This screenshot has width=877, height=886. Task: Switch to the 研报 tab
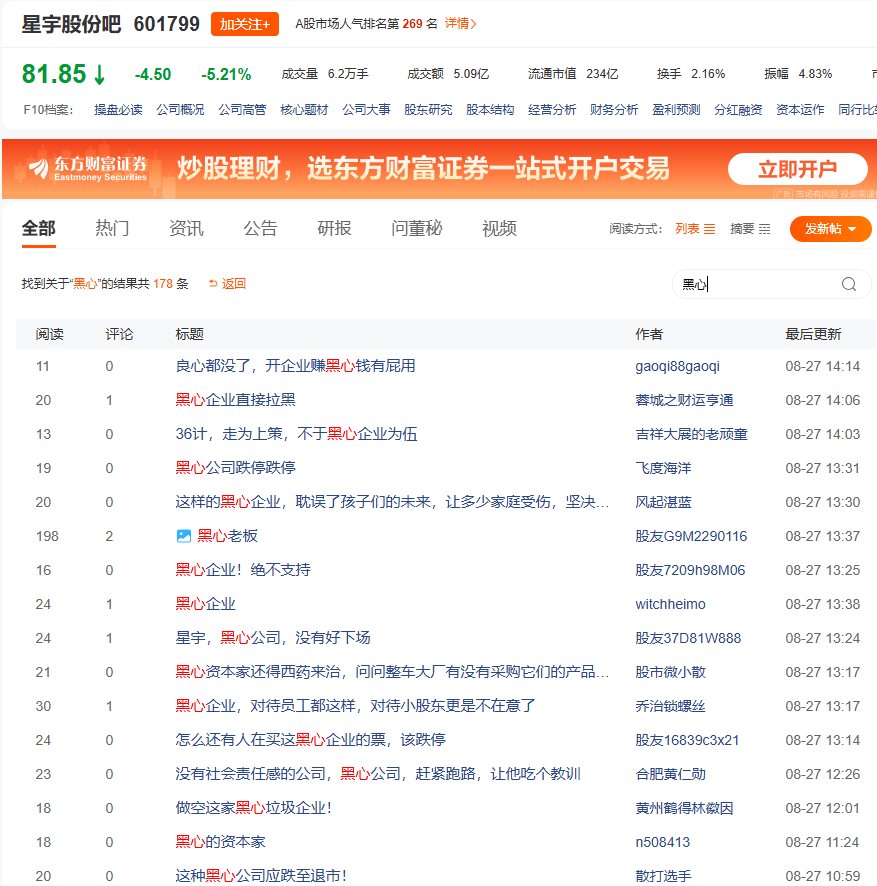coord(335,228)
